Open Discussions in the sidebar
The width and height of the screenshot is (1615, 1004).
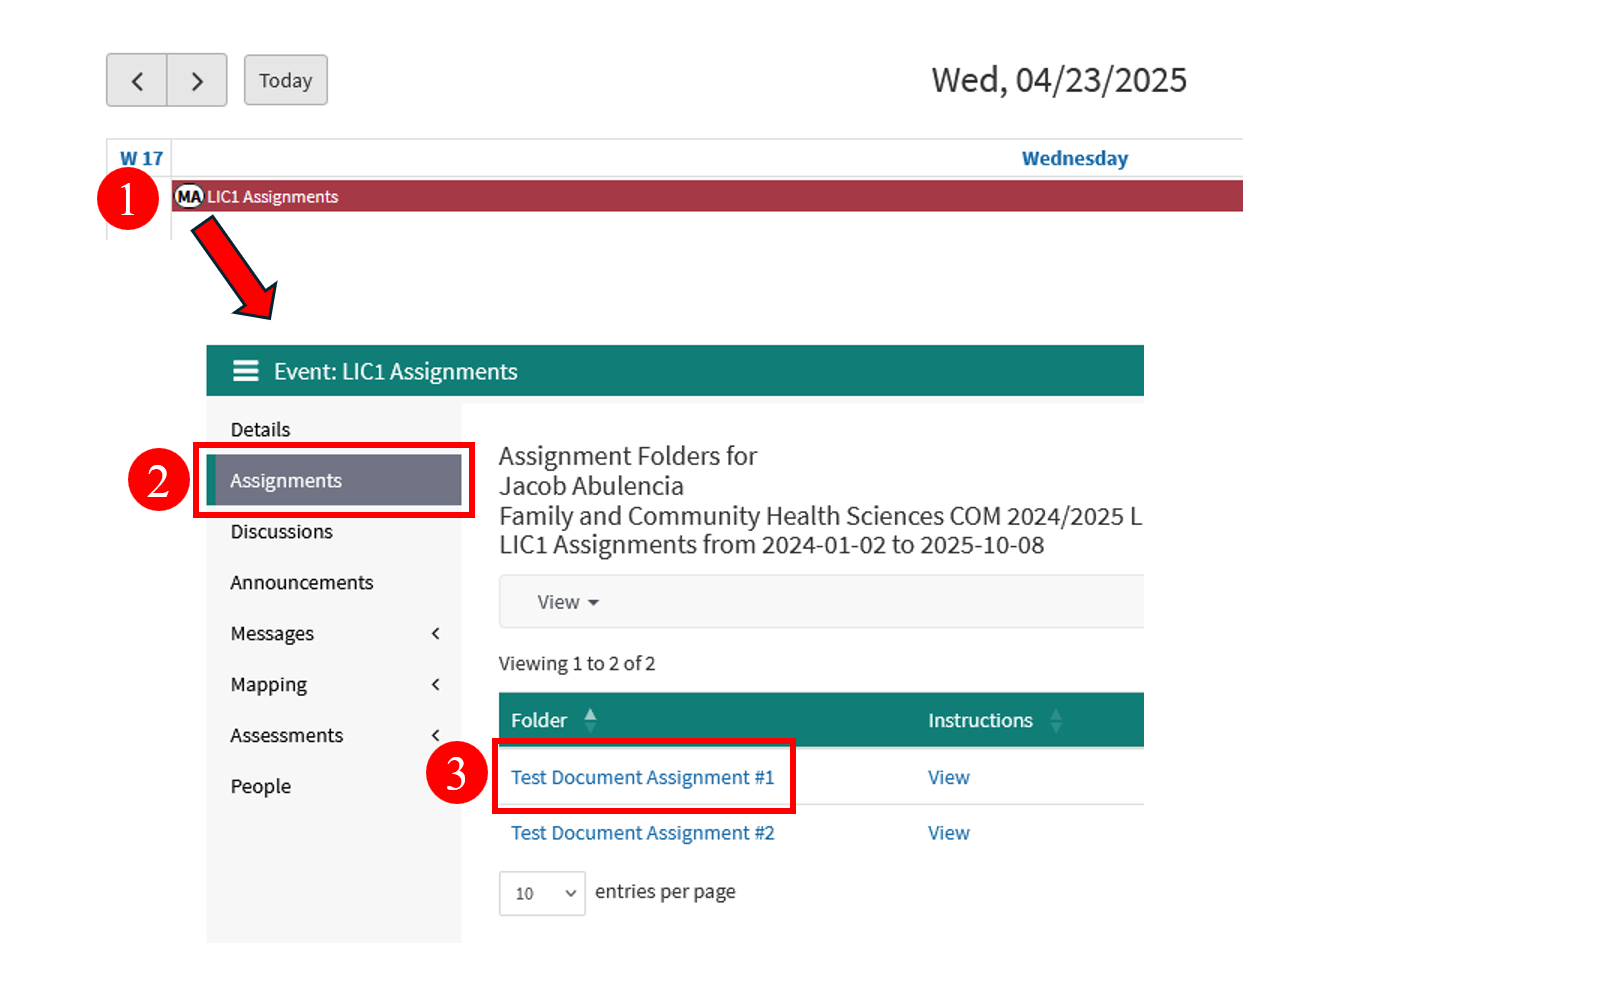click(x=282, y=531)
